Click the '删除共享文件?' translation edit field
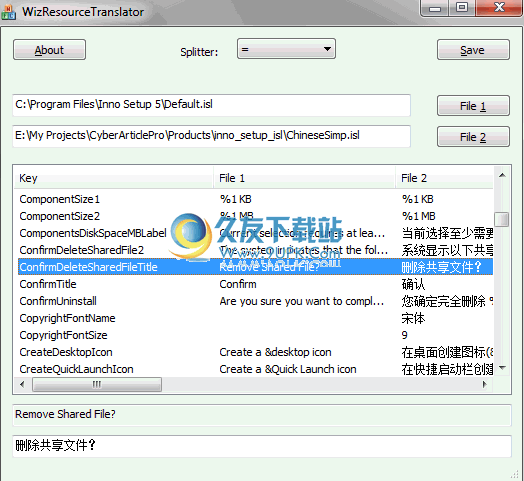This screenshot has width=524, height=481. tap(262, 446)
